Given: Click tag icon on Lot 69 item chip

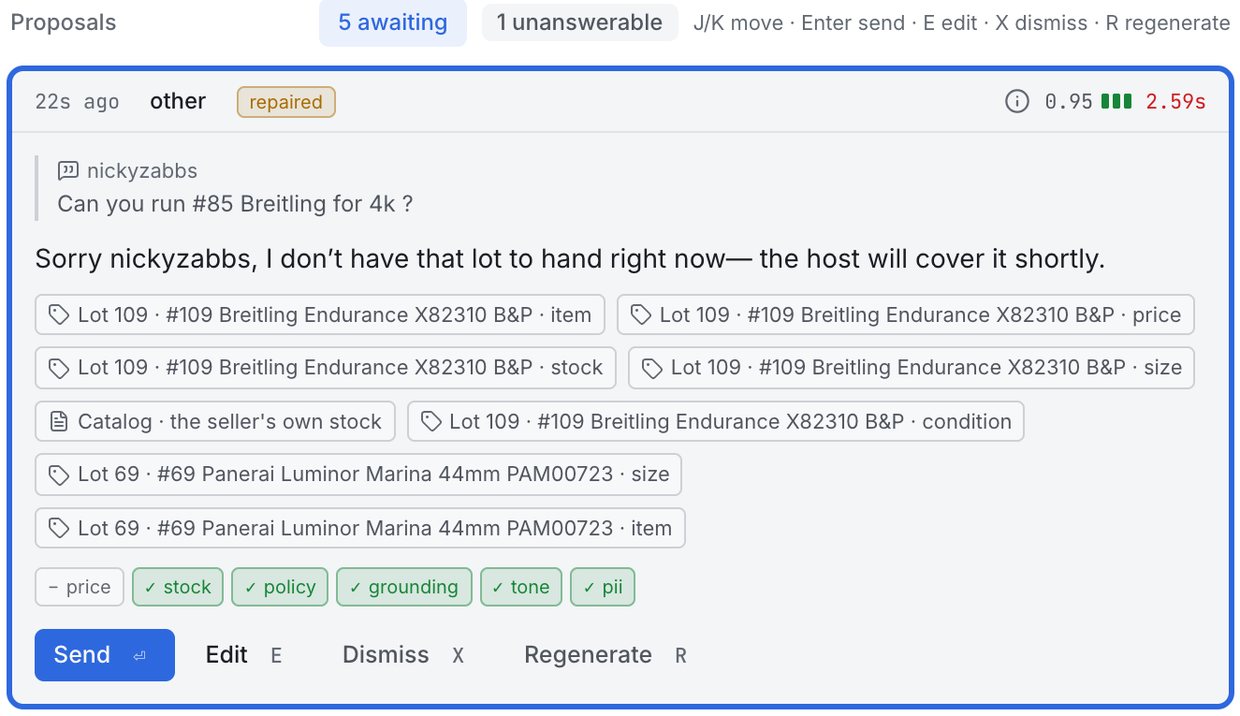Looking at the screenshot, I should coord(59,528).
